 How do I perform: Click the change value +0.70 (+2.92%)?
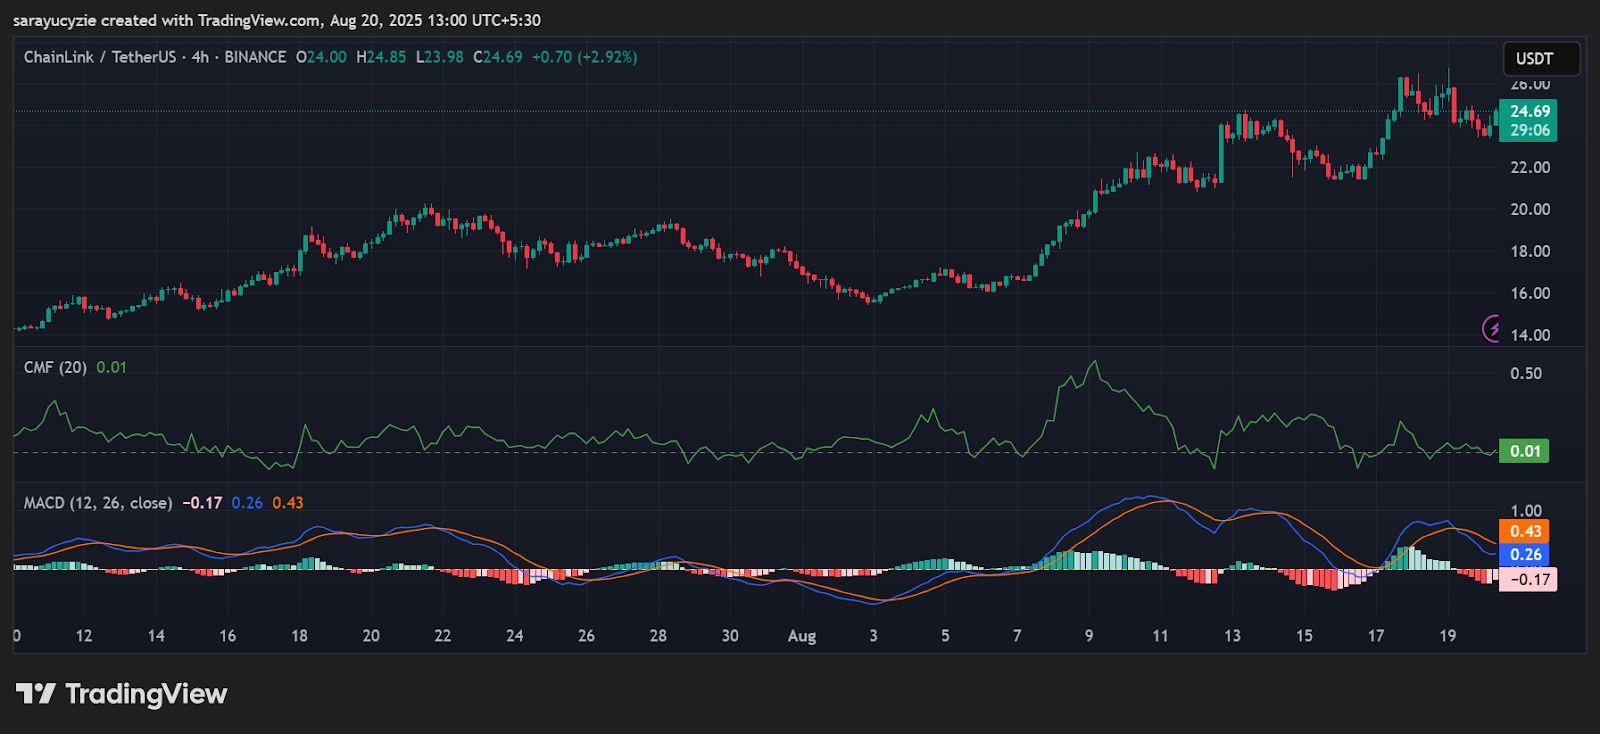[x=584, y=57]
